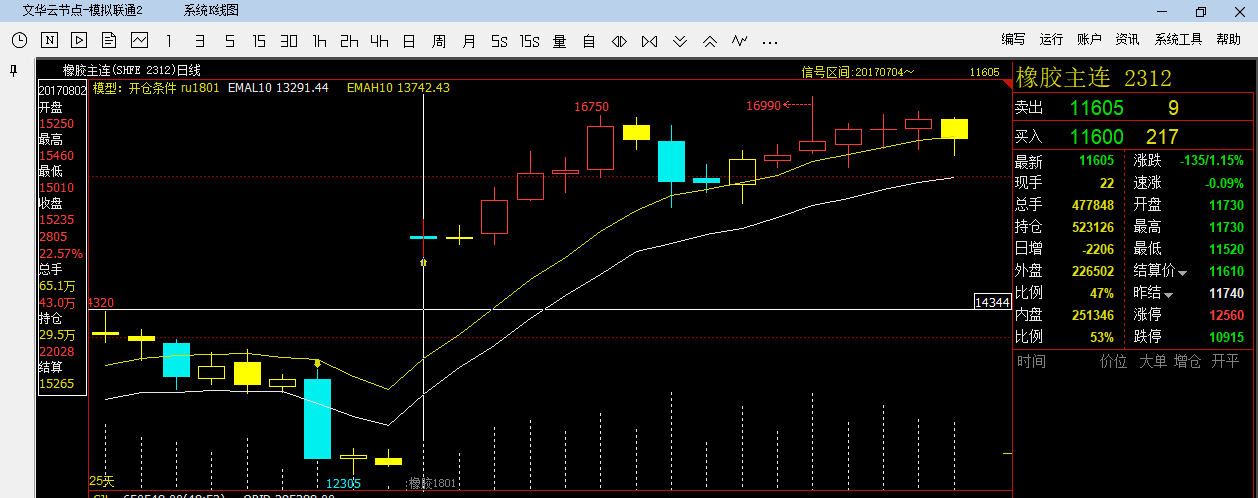Open the 运行 menu
1258x498 pixels.
tap(1051, 39)
